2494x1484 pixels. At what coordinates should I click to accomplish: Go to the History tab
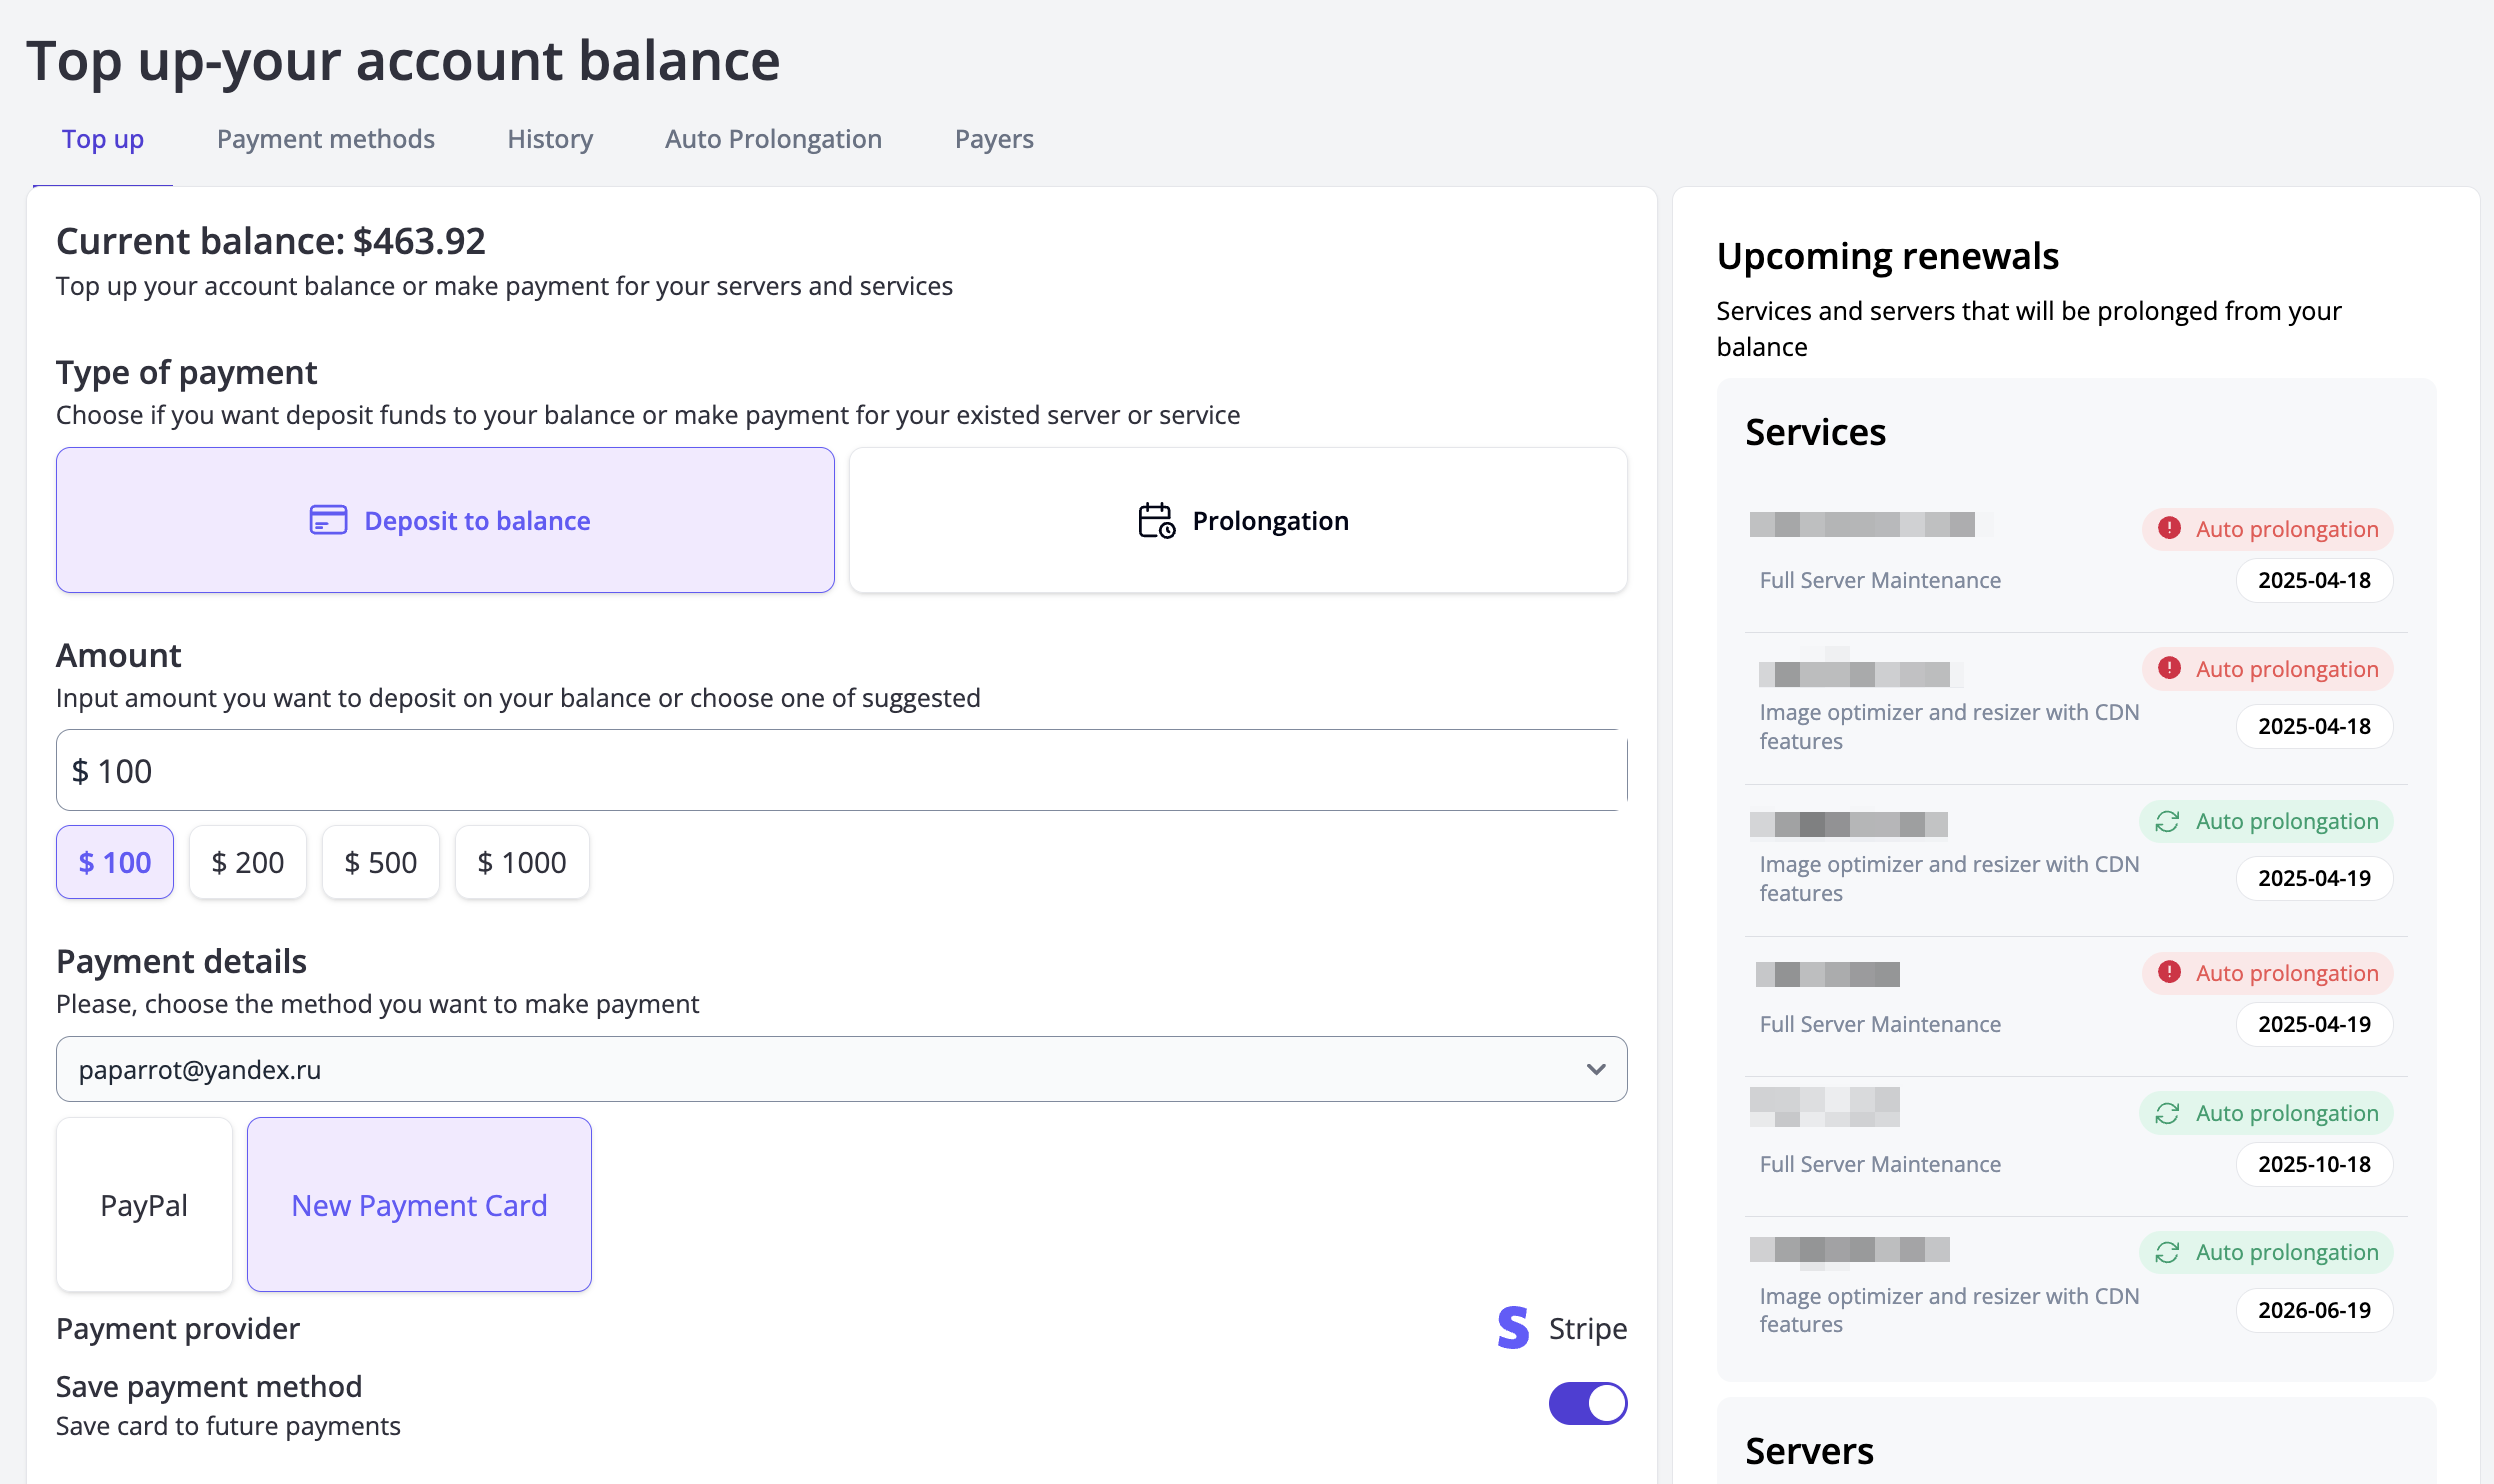[x=549, y=139]
